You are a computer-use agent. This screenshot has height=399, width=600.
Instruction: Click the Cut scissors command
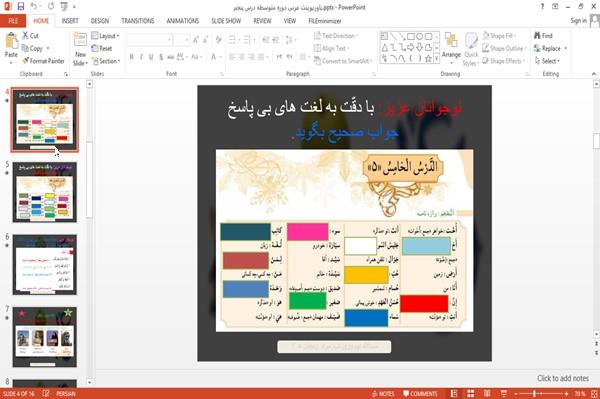pyautogui.click(x=30, y=36)
